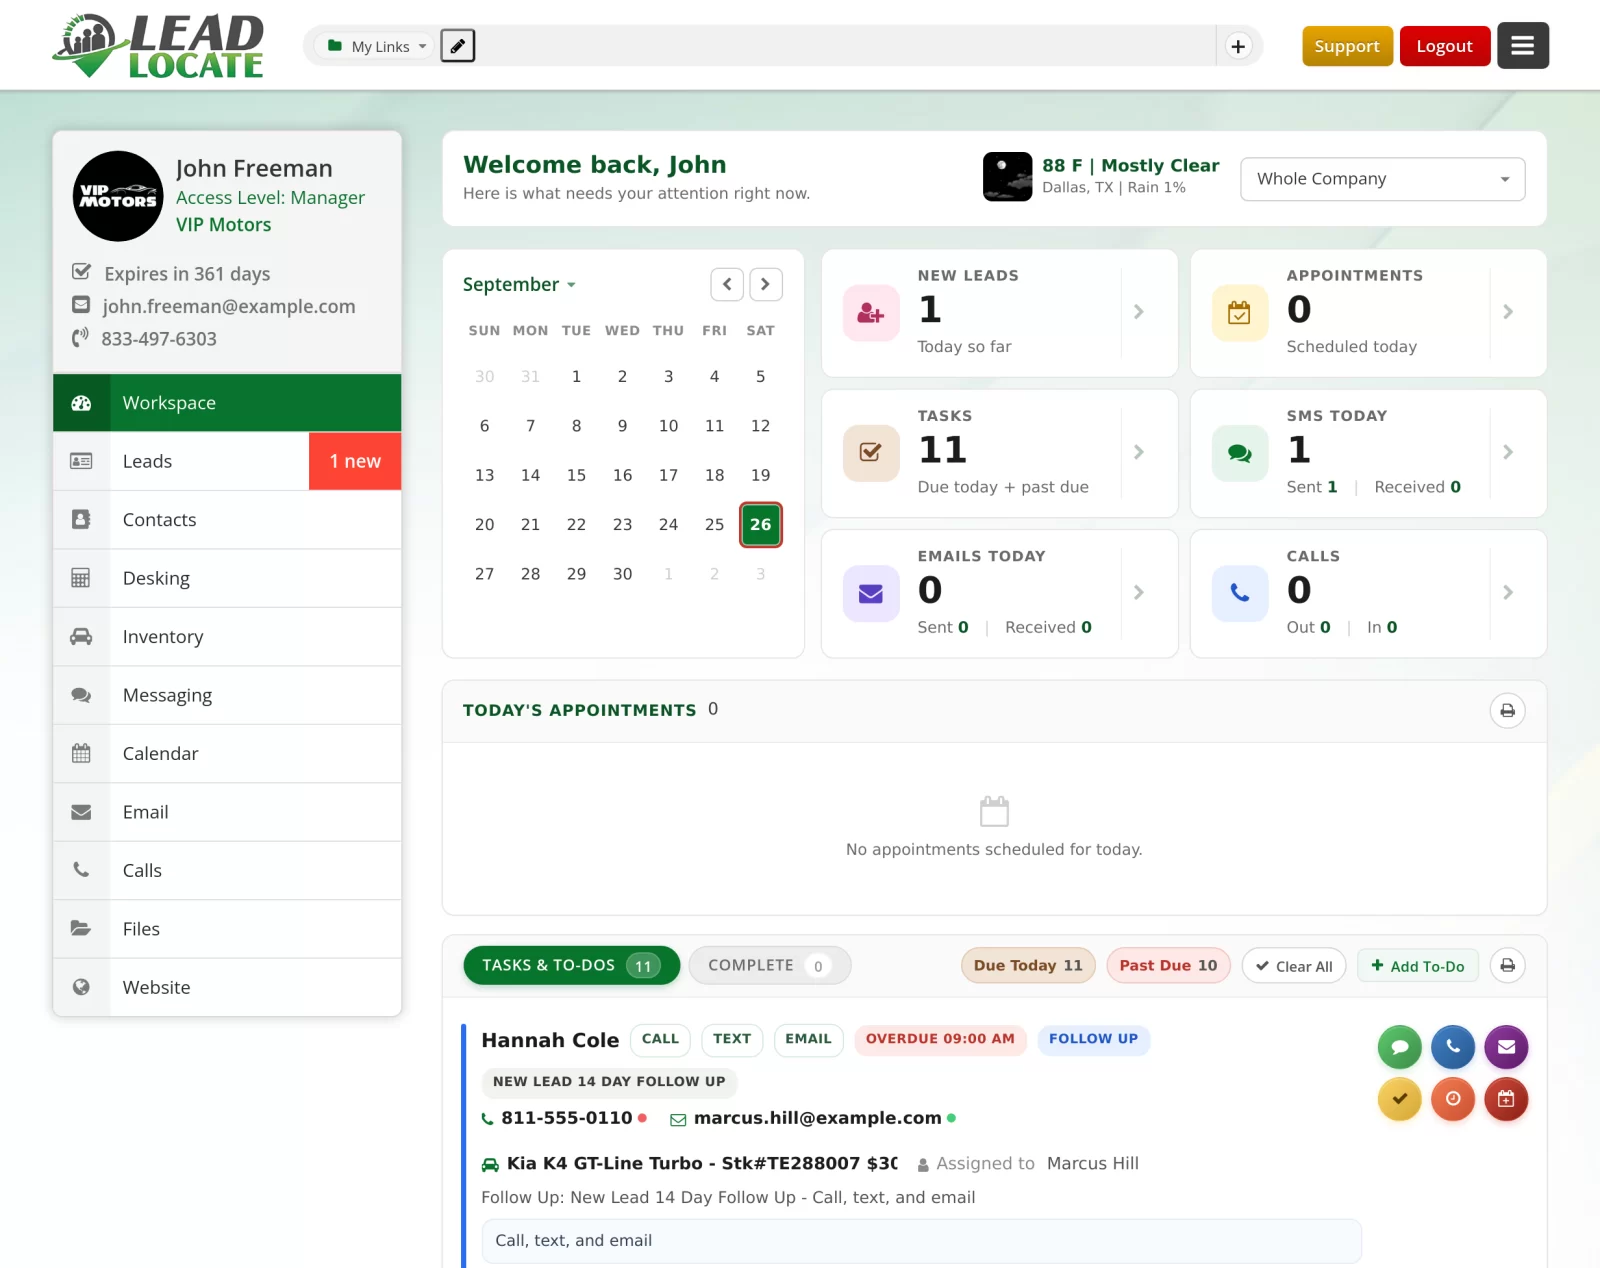This screenshot has height=1268, width=1600.
Task: Open Inventory in the sidebar
Action: (x=227, y=637)
